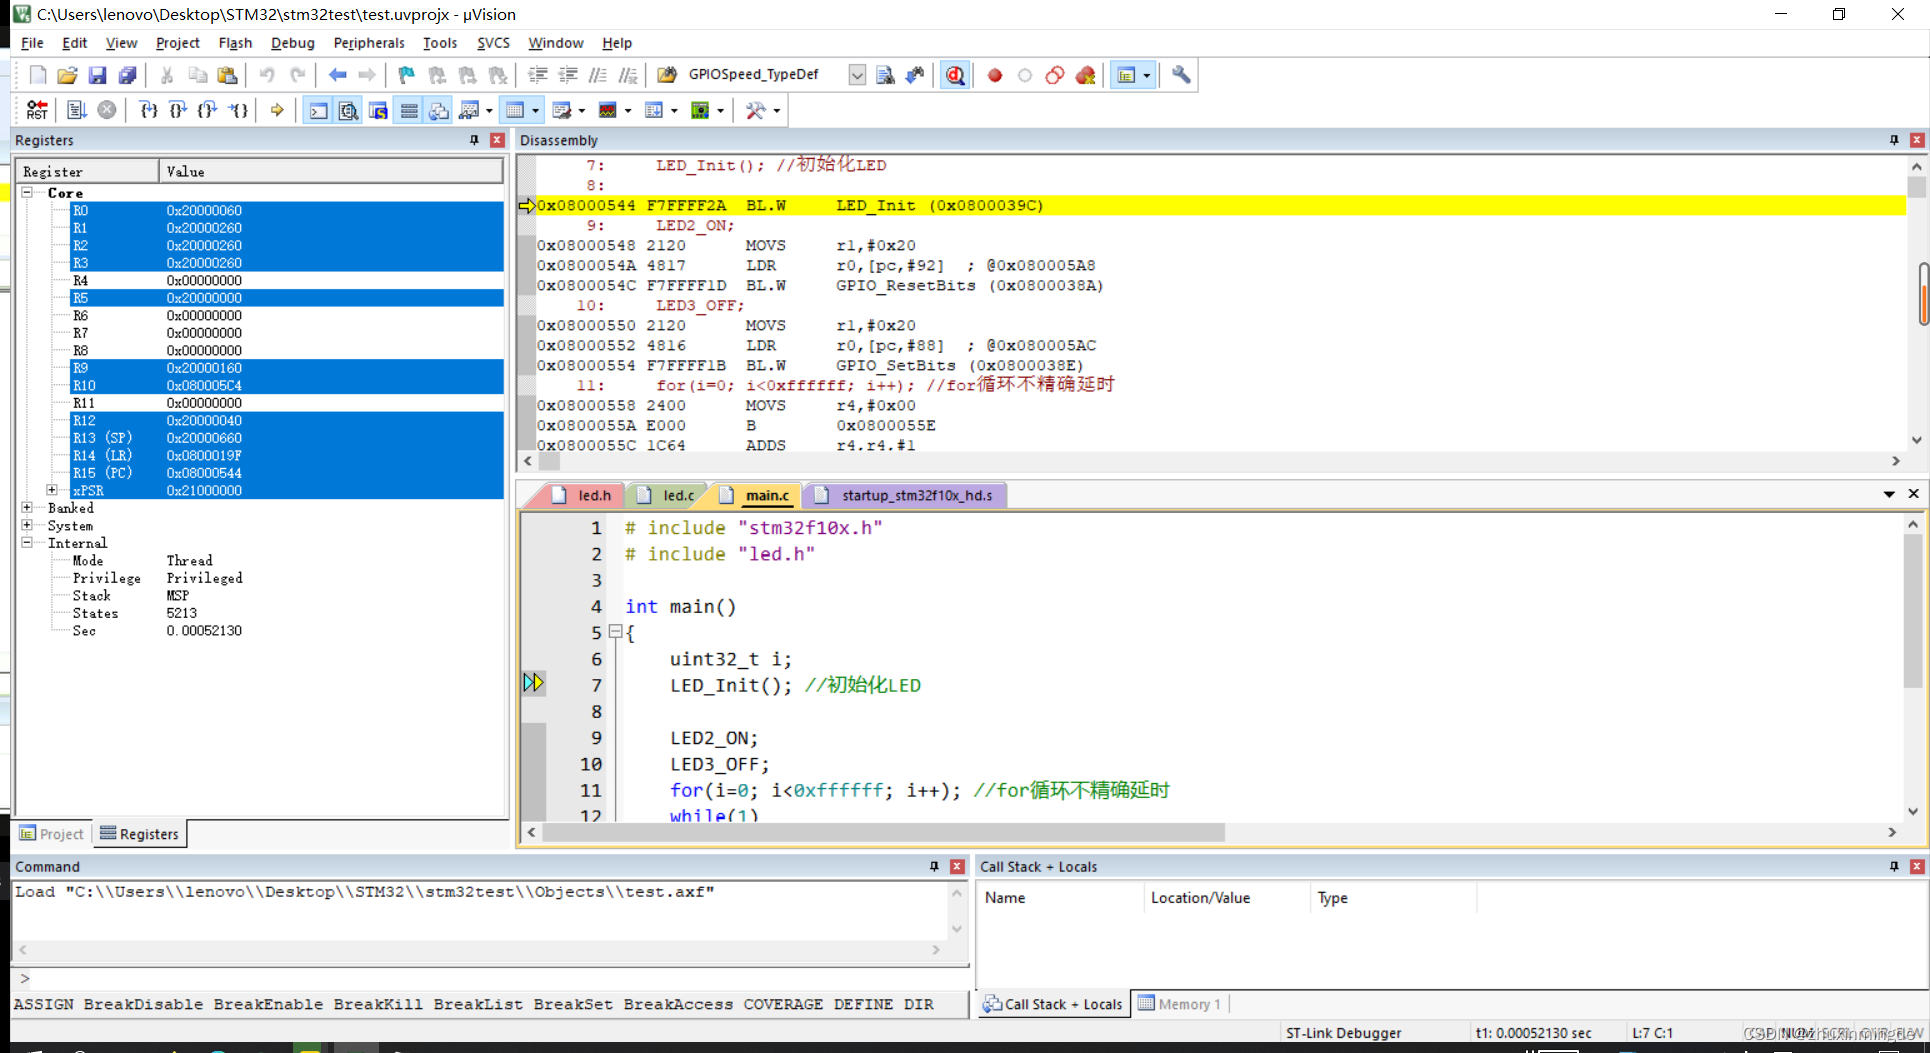Viewport: 1930px width, 1053px height.
Task: Click the source editor vertical scrollbar thumb
Action: pos(1912,610)
